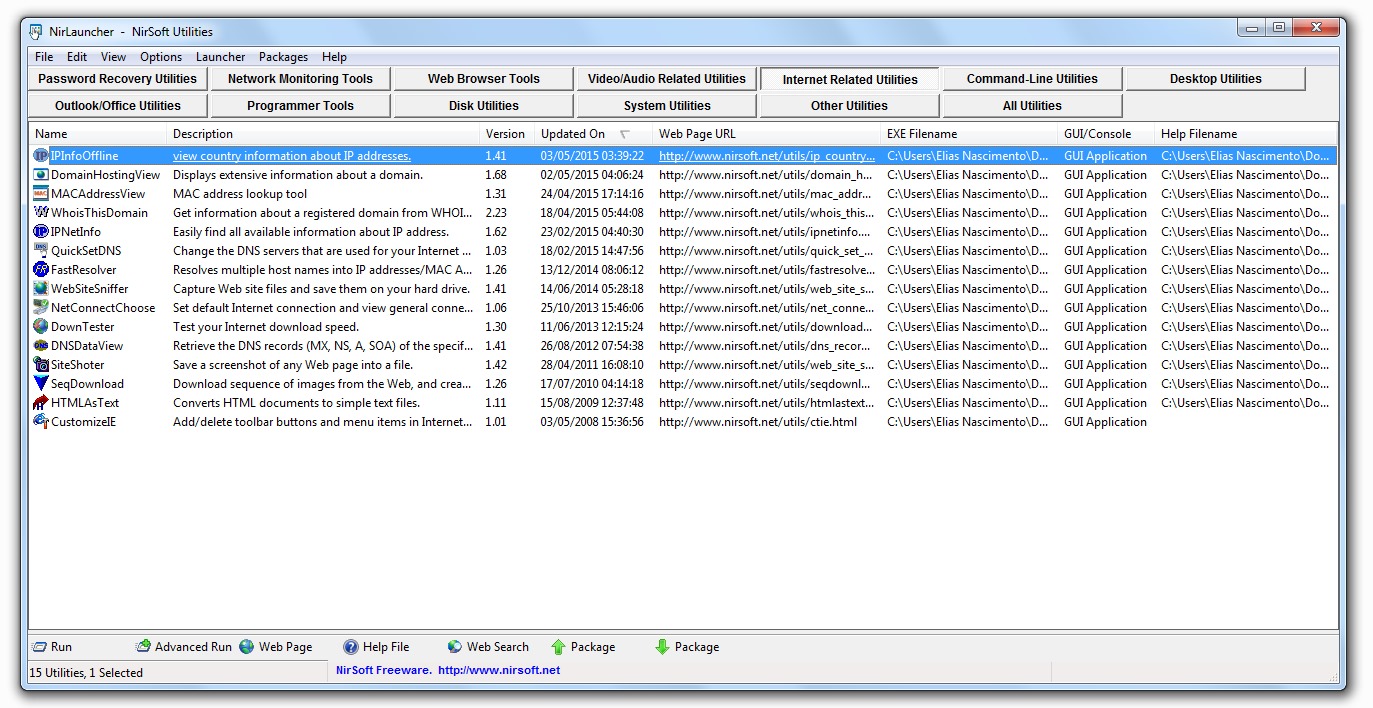Click the FastResolver utility icon
1373x708 pixels.
pyautogui.click(x=41, y=270)
